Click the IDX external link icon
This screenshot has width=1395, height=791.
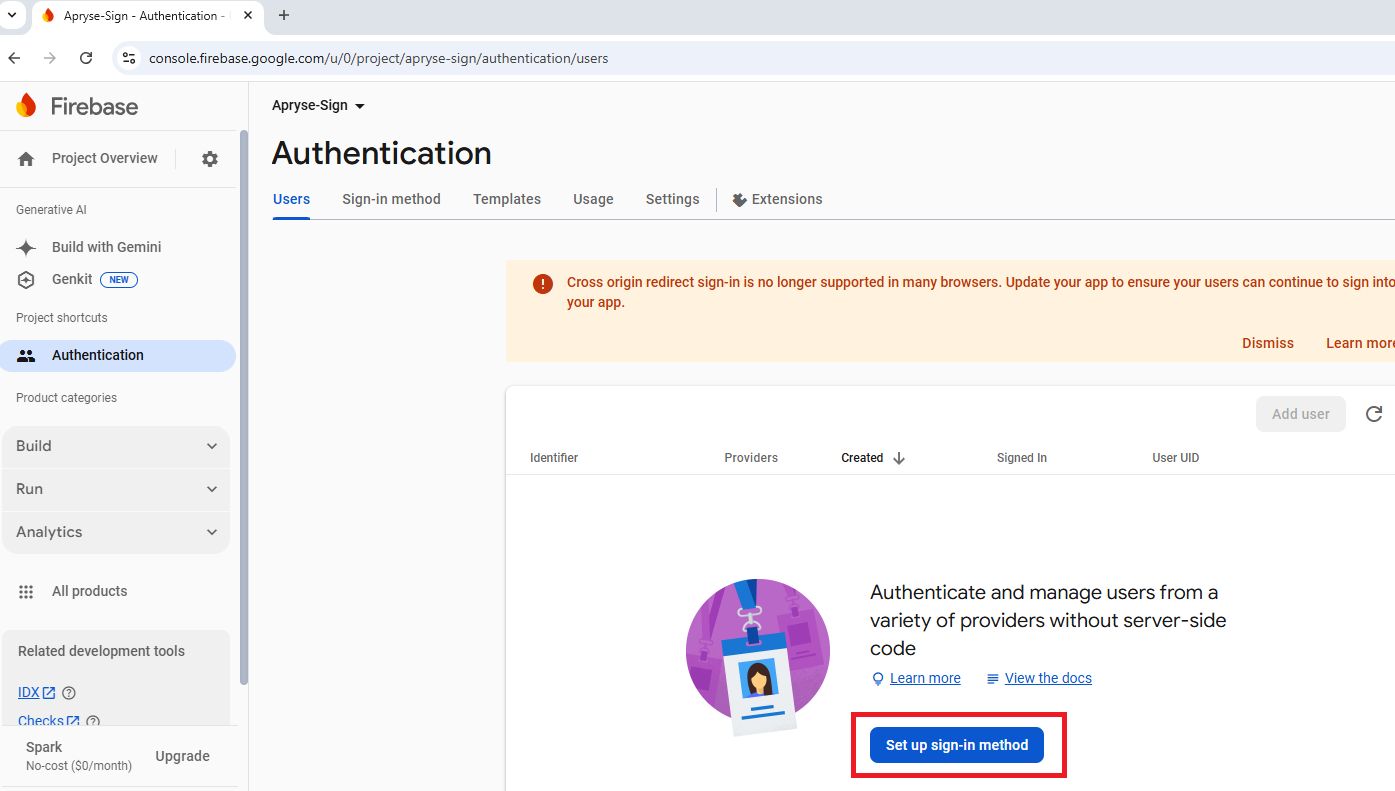click(x=49, y=693)
